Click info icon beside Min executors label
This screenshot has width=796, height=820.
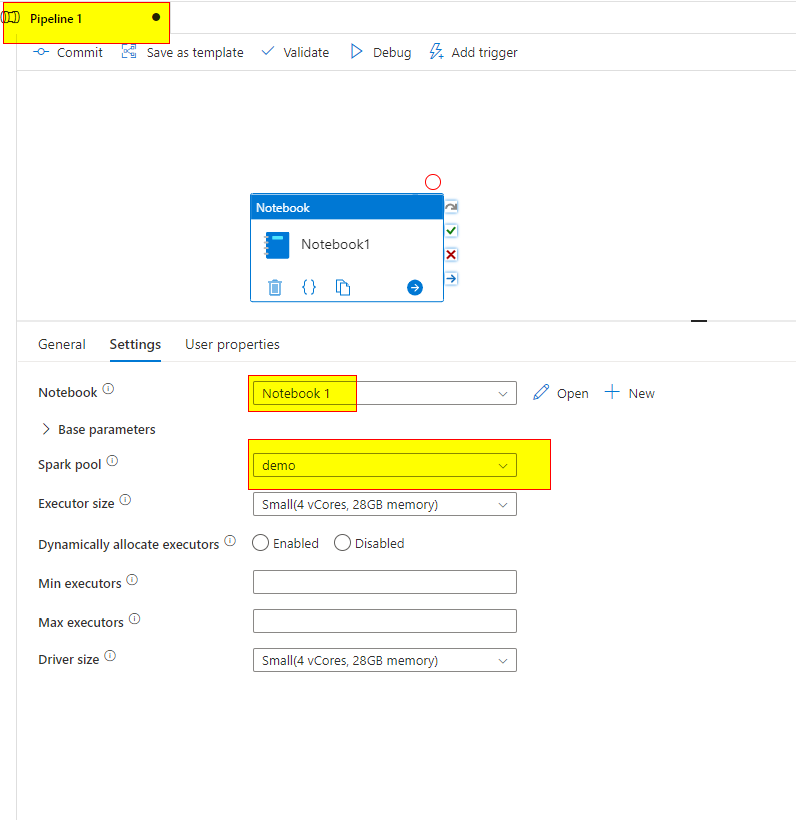(x=132, y=579)
